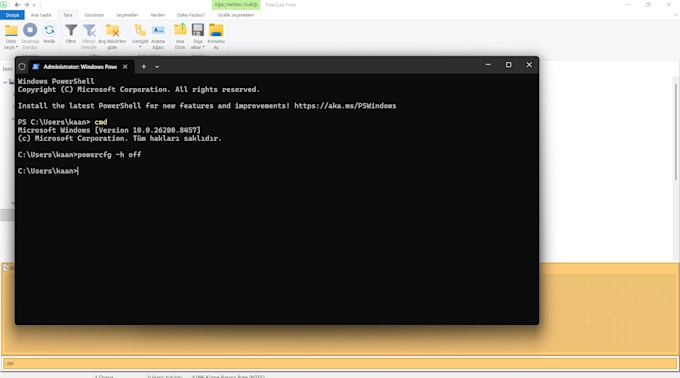Open the Seçenekler tab
Viewport: 680px width, 378px height.
127,15
